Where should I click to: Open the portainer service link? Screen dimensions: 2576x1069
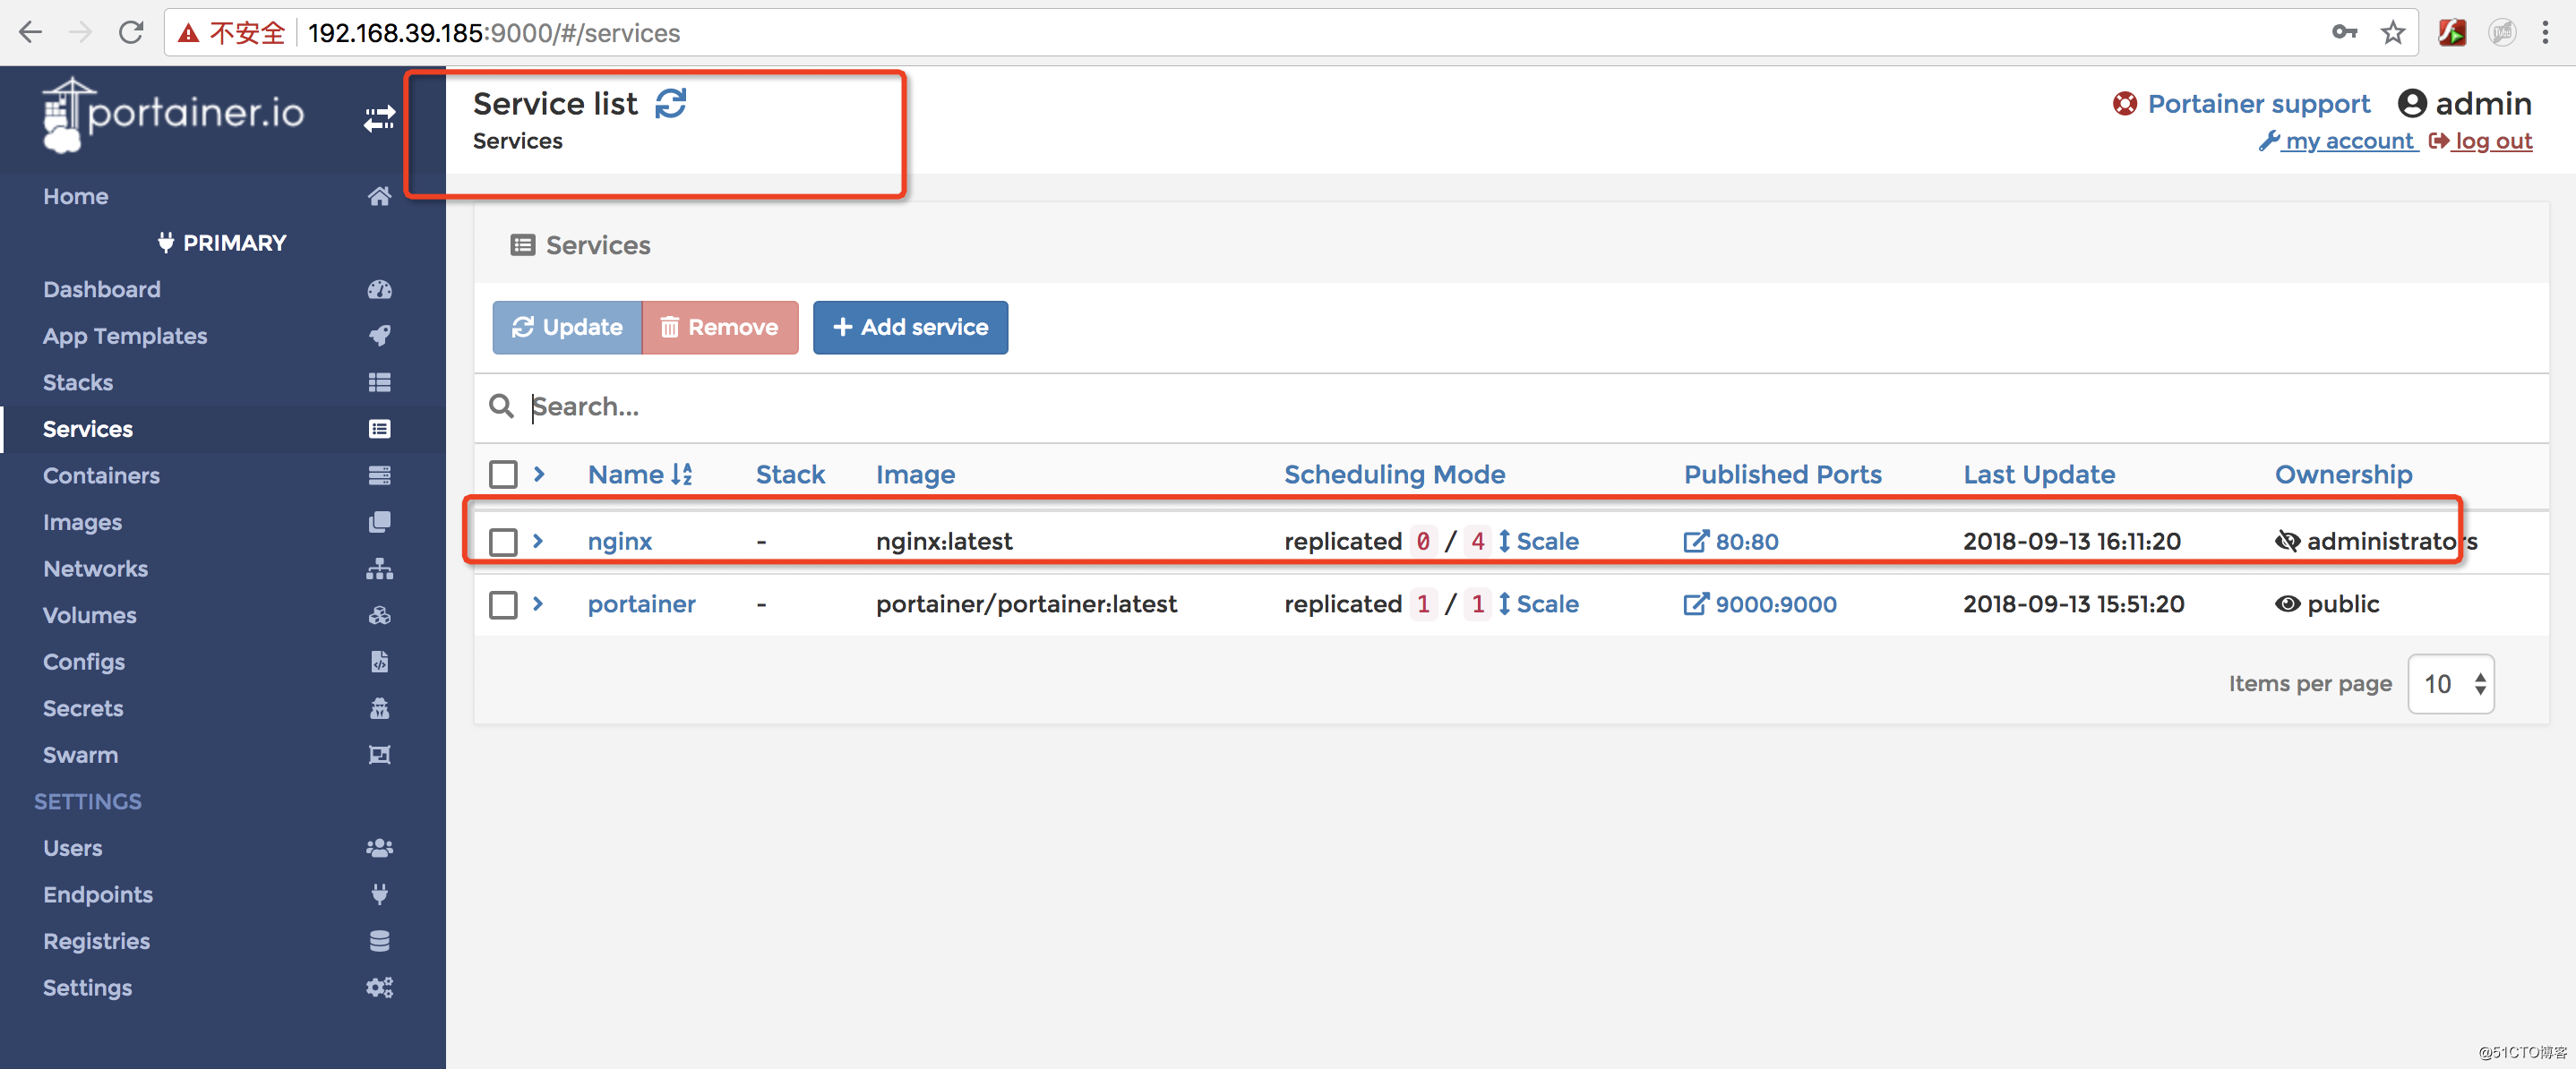click(x=641, y=604)
